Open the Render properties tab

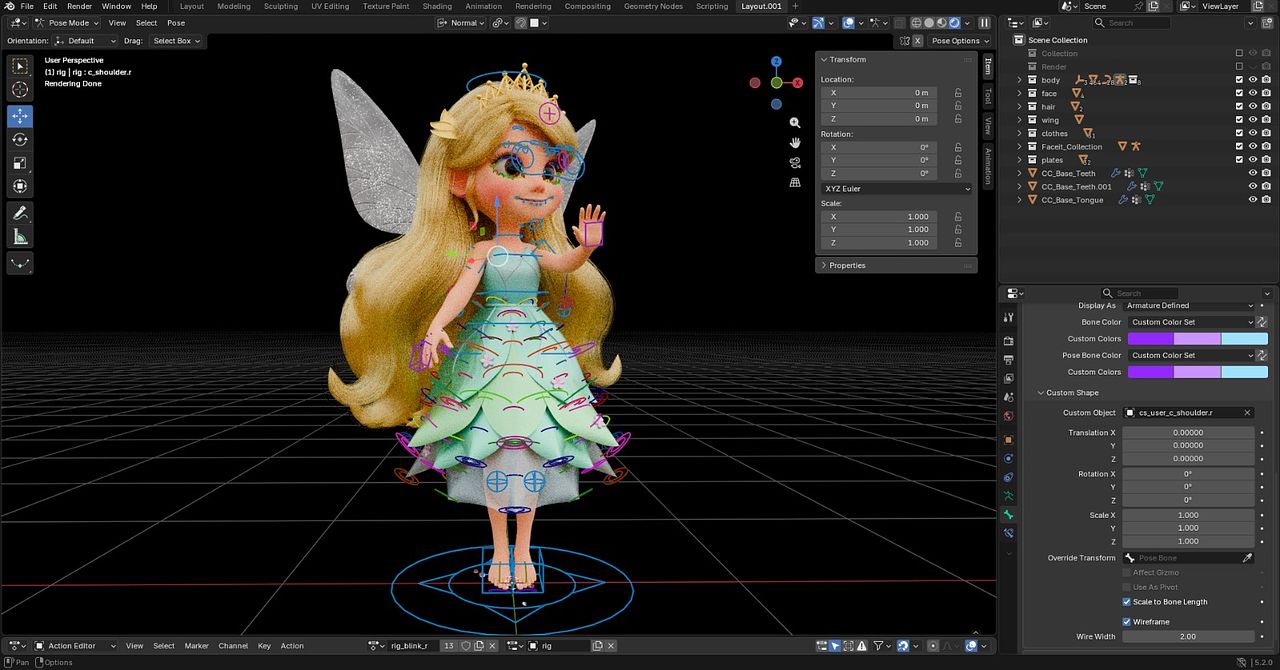[1008, 341]
